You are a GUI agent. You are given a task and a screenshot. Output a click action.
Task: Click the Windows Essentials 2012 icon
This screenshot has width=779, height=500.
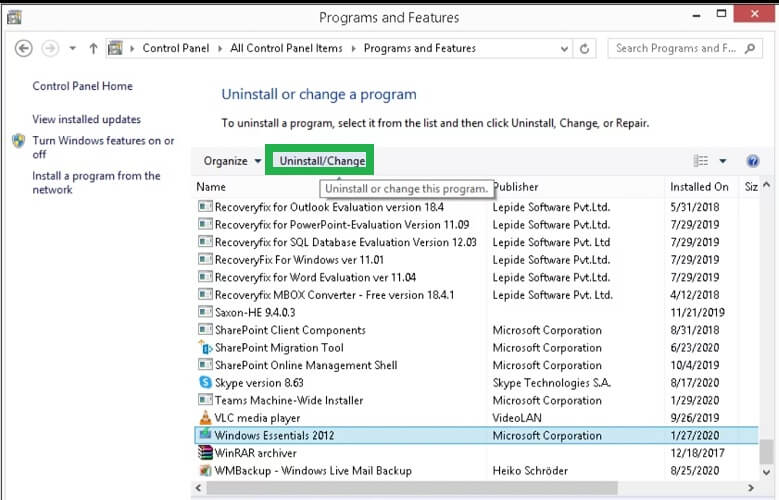click(205, 434)
